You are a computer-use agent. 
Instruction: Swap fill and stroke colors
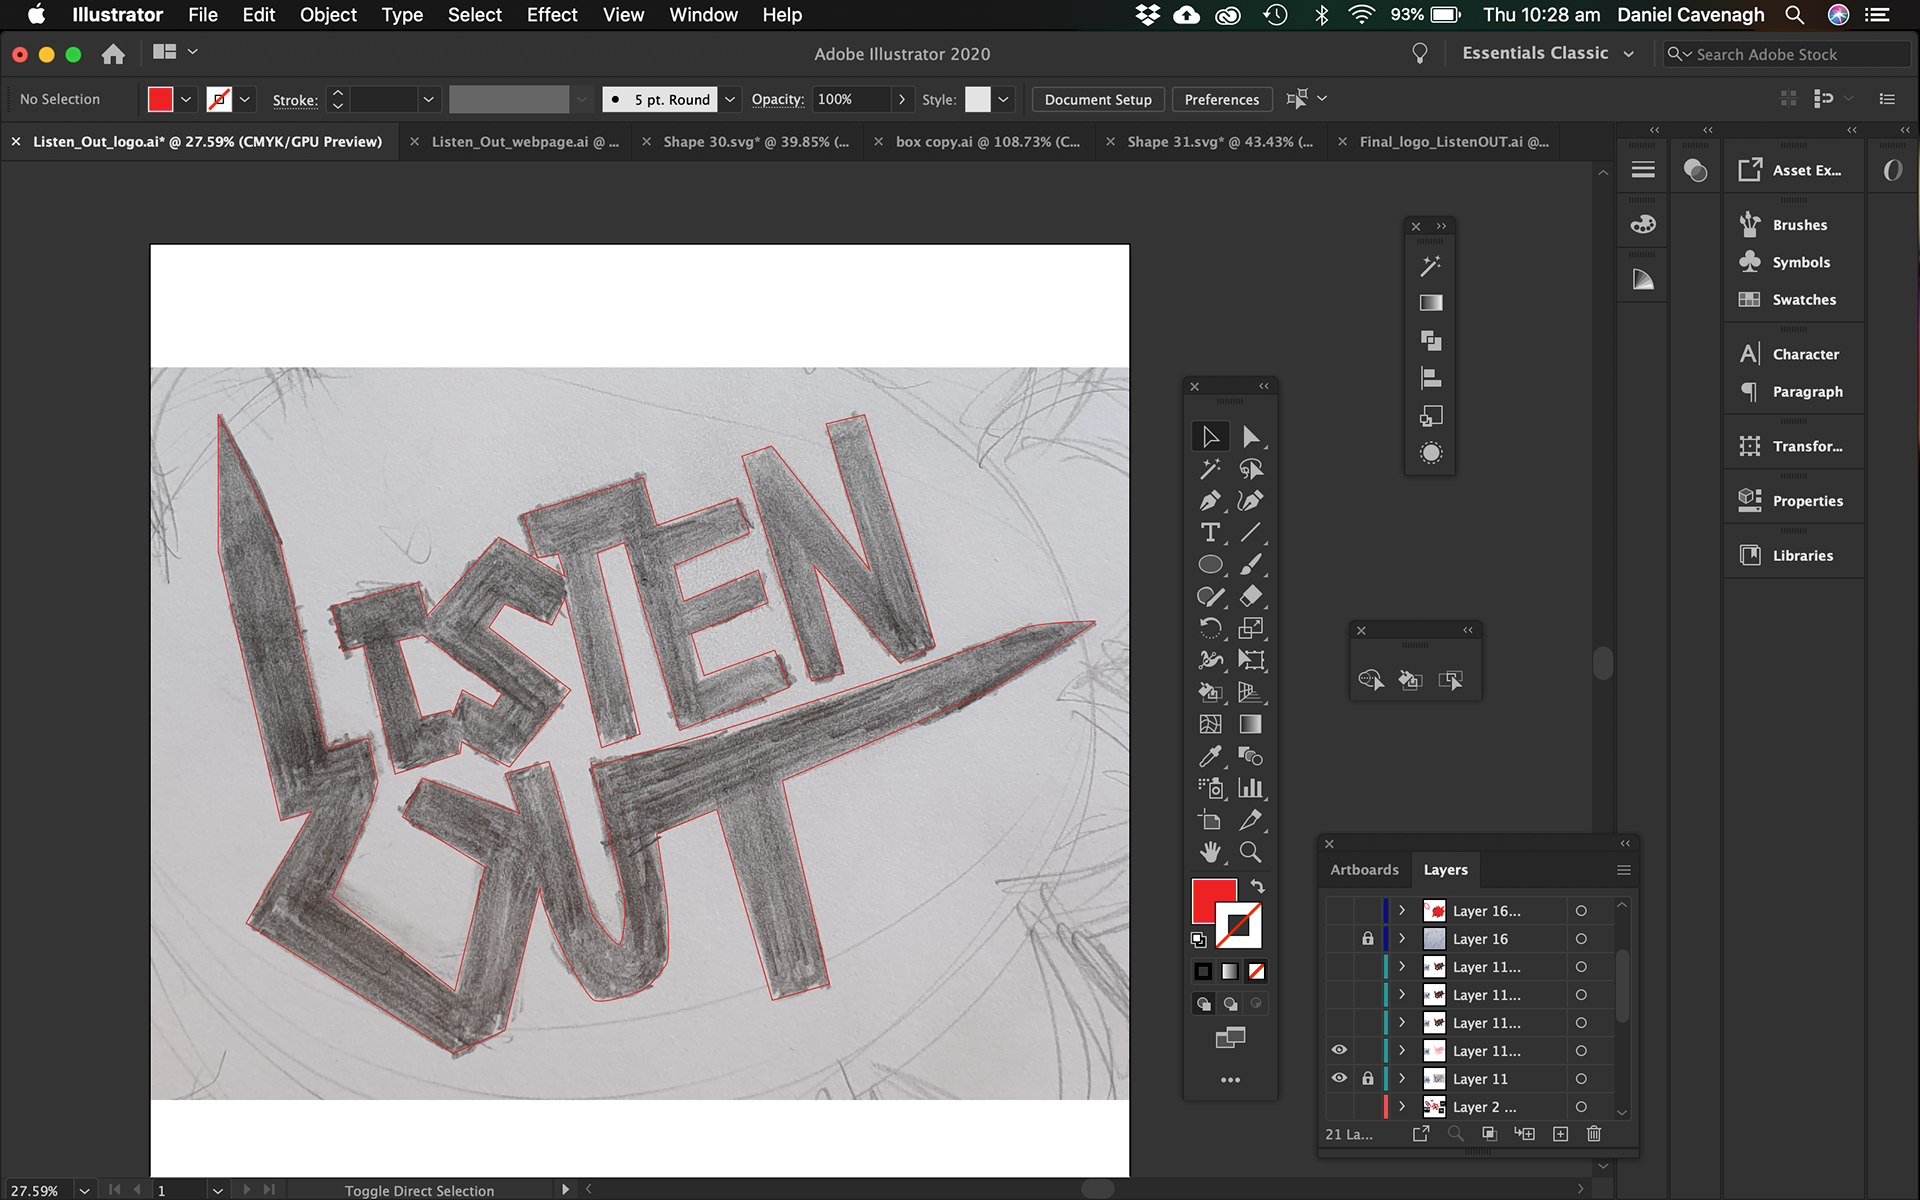click(1257, 887)
